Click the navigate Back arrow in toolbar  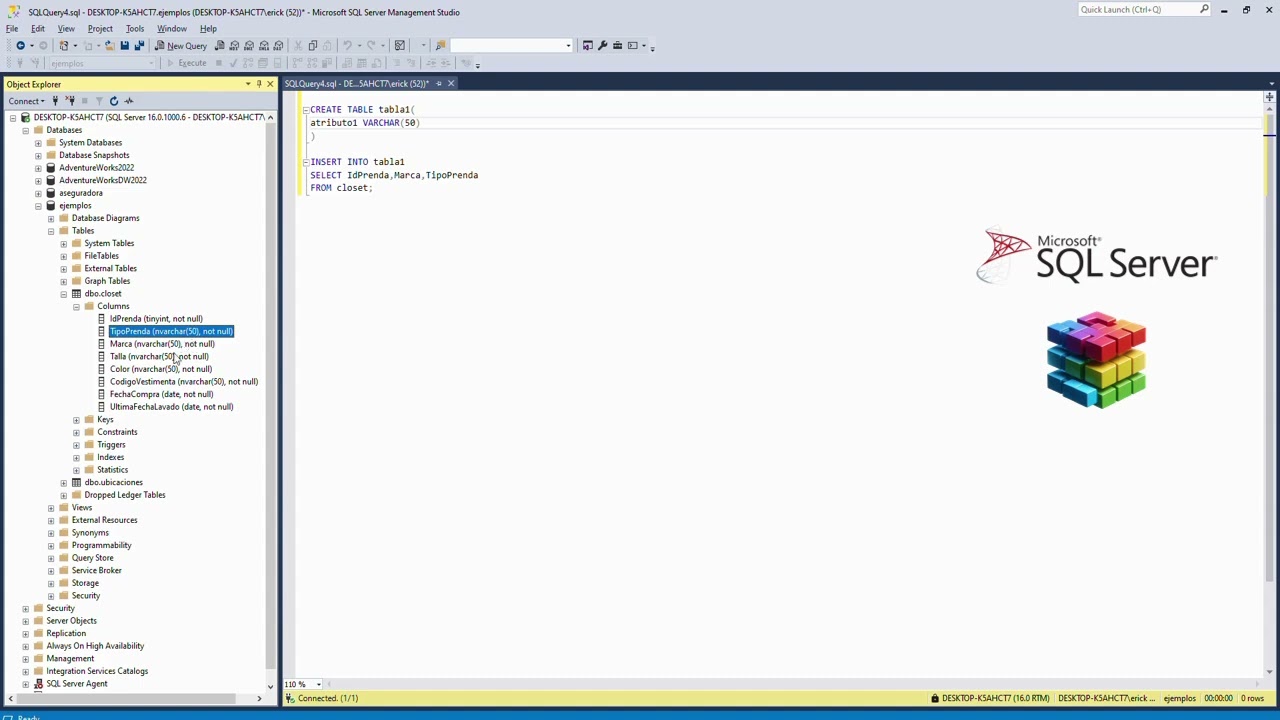[x=20, y=45]
